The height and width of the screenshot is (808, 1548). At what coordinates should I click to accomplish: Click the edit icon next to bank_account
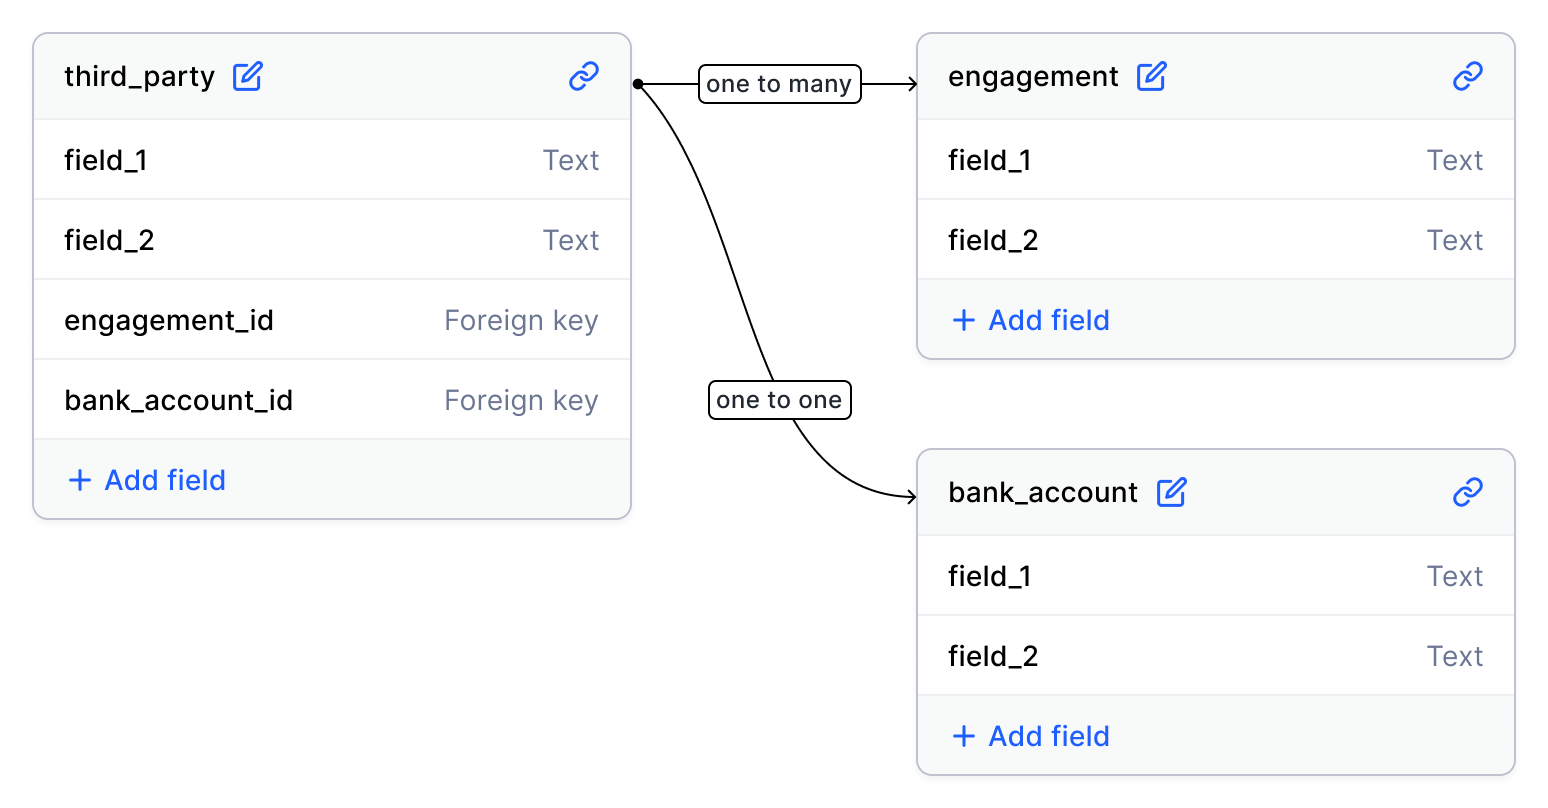coord(1171,493)
